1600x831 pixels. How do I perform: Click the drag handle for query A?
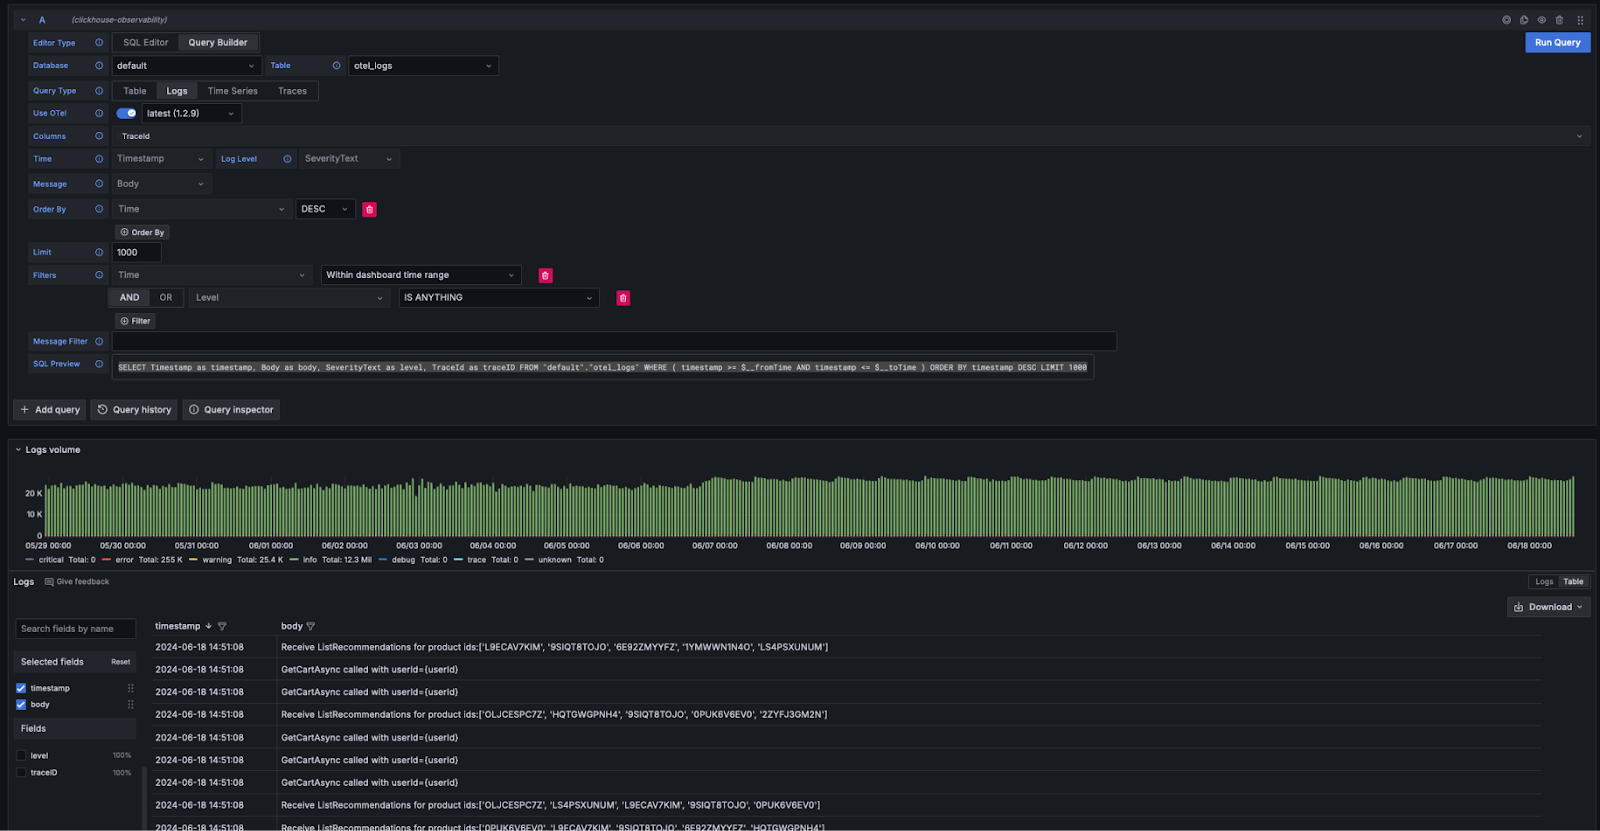[x=1580, y=20]
